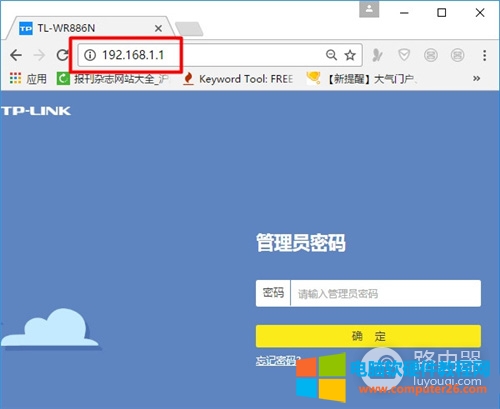
Task: Show more bookmarks with the double chevron
Action: pos(476,79)
